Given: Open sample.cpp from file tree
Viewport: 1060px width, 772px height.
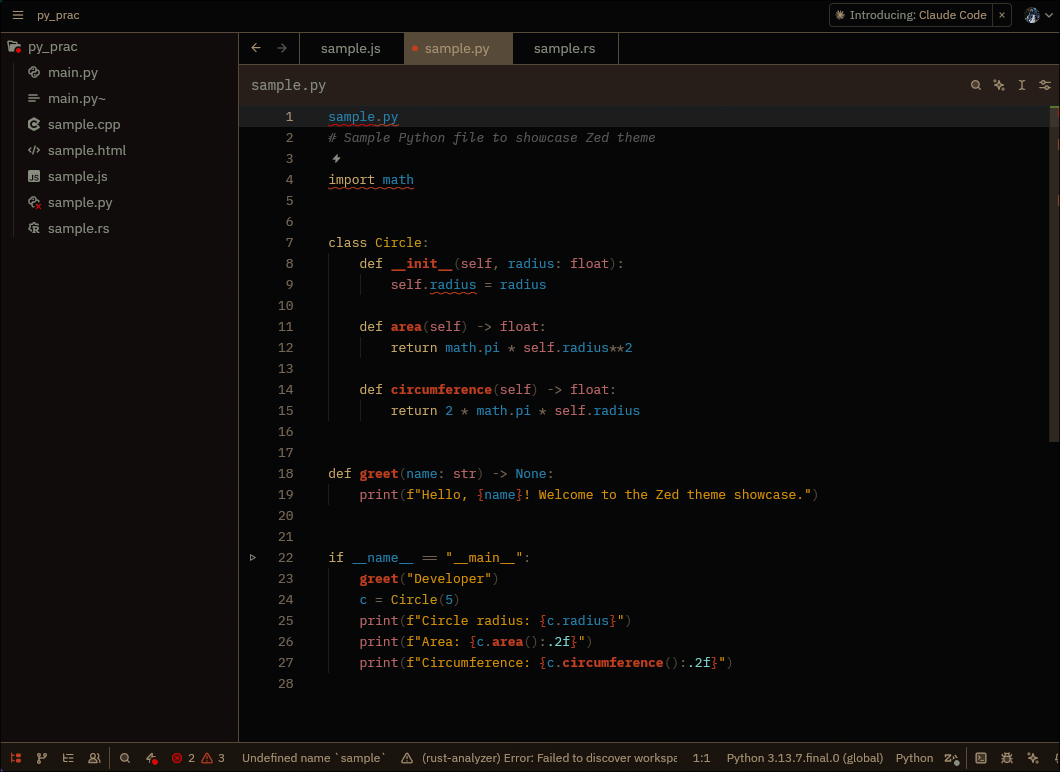Looking at the screenshot, I should (x=84, y=124).
